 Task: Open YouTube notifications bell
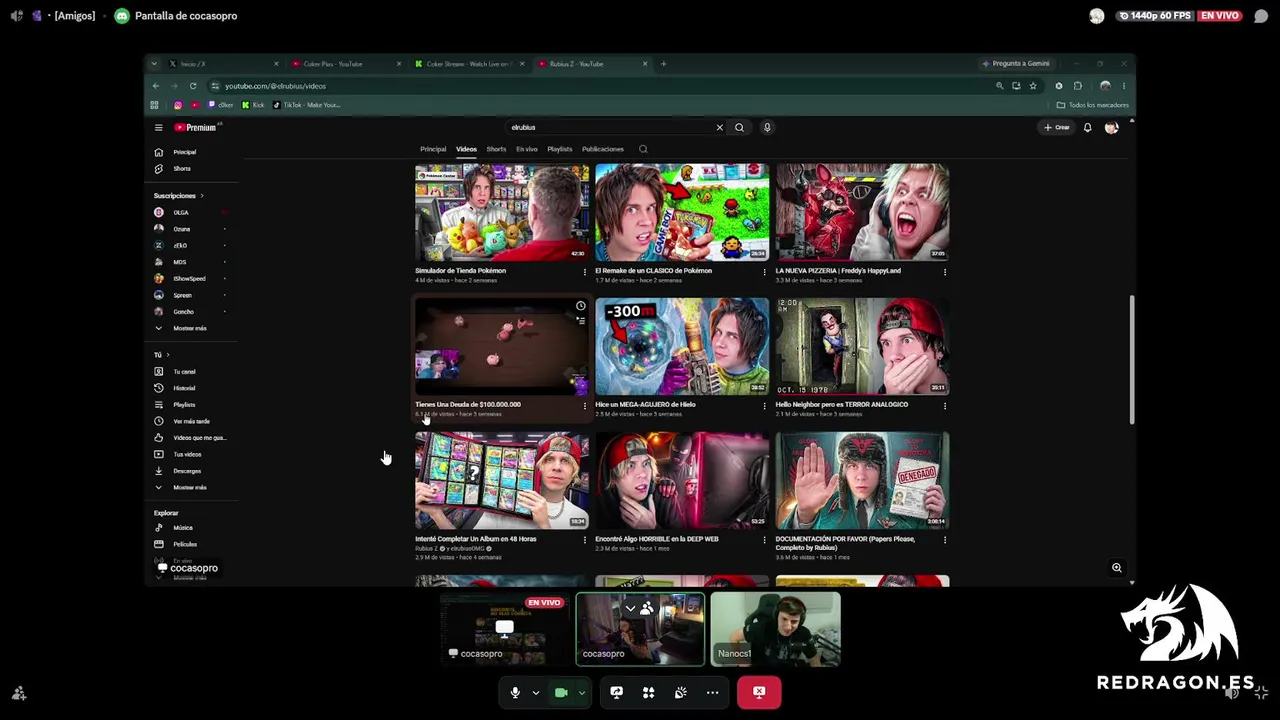[x=1087, y=128]
